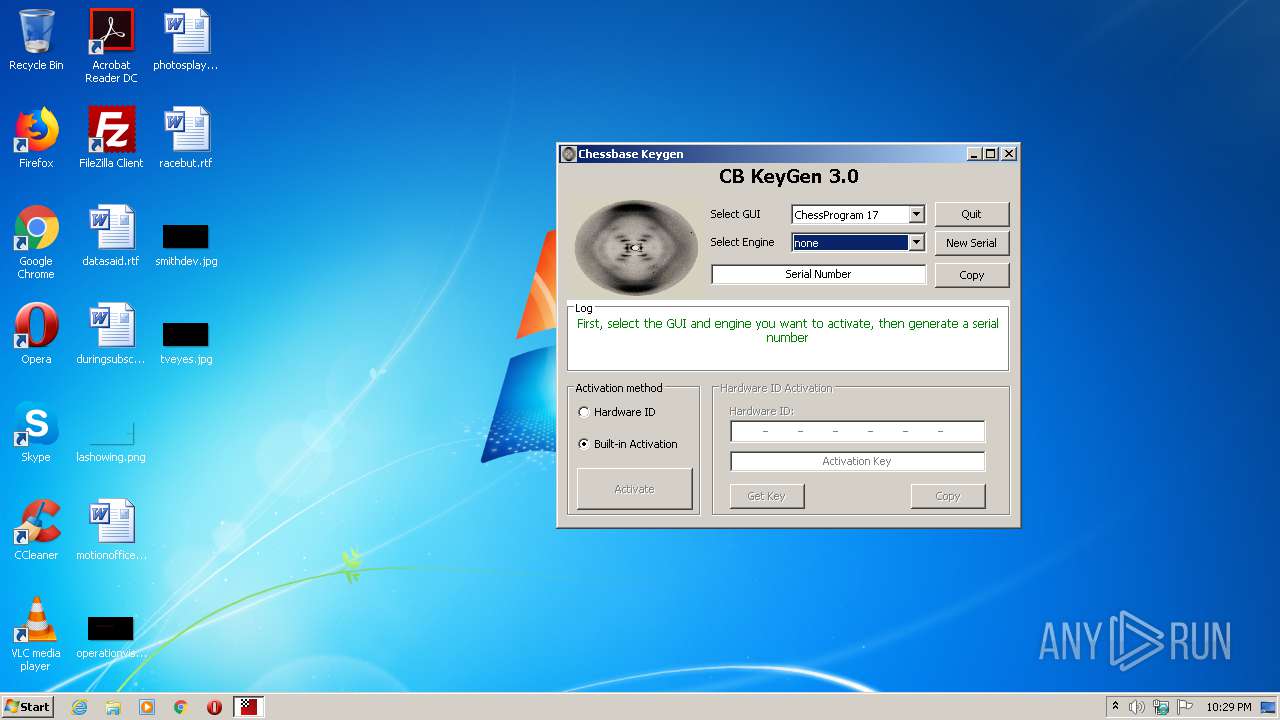Copy the activation key
The image size is (1280, 720).
(x=947, y=496)
